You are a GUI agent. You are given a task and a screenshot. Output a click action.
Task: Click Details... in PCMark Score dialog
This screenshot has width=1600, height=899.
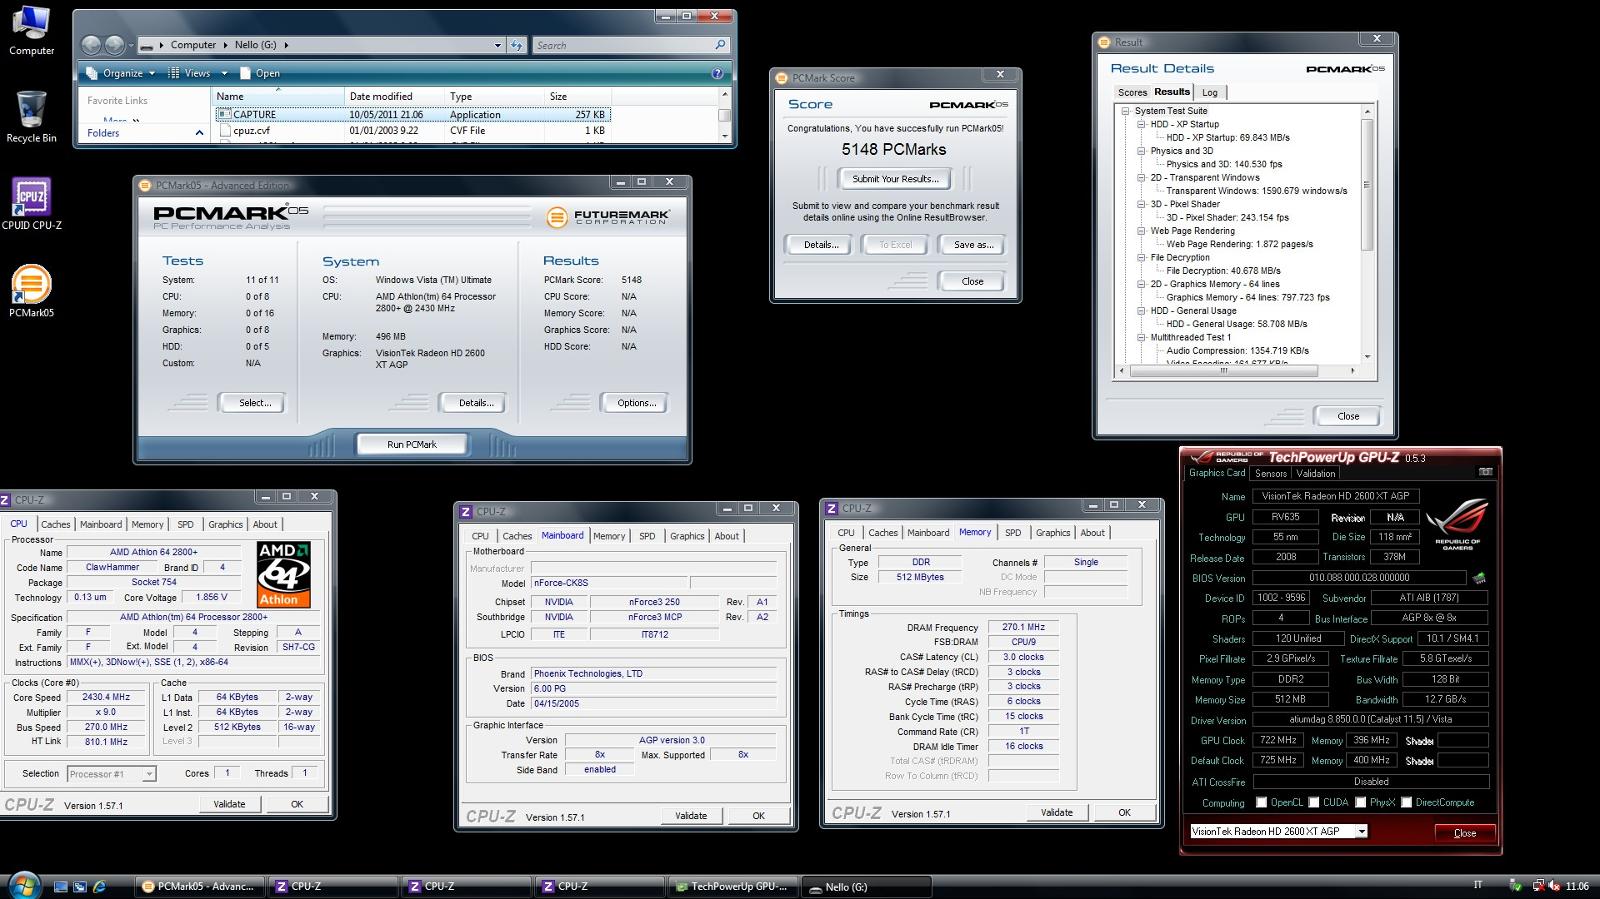click(x=821, y=245)
